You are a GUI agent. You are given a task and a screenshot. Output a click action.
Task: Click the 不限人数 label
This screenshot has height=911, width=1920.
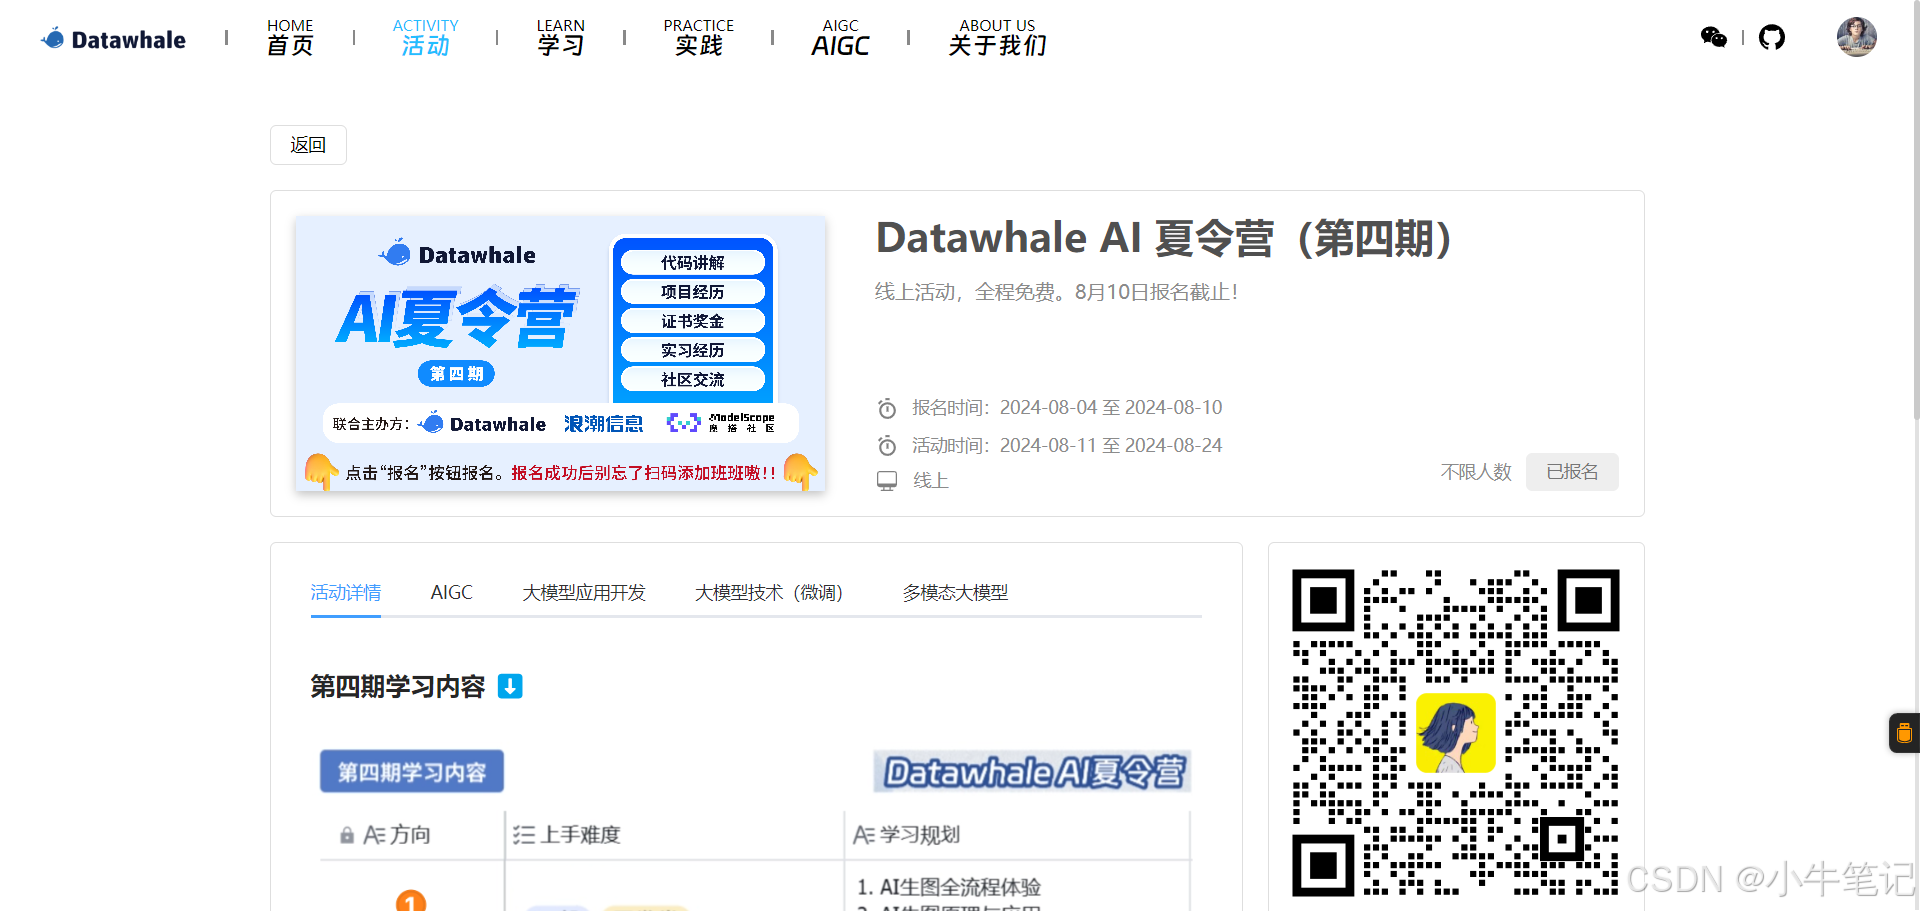(1476, 472)
